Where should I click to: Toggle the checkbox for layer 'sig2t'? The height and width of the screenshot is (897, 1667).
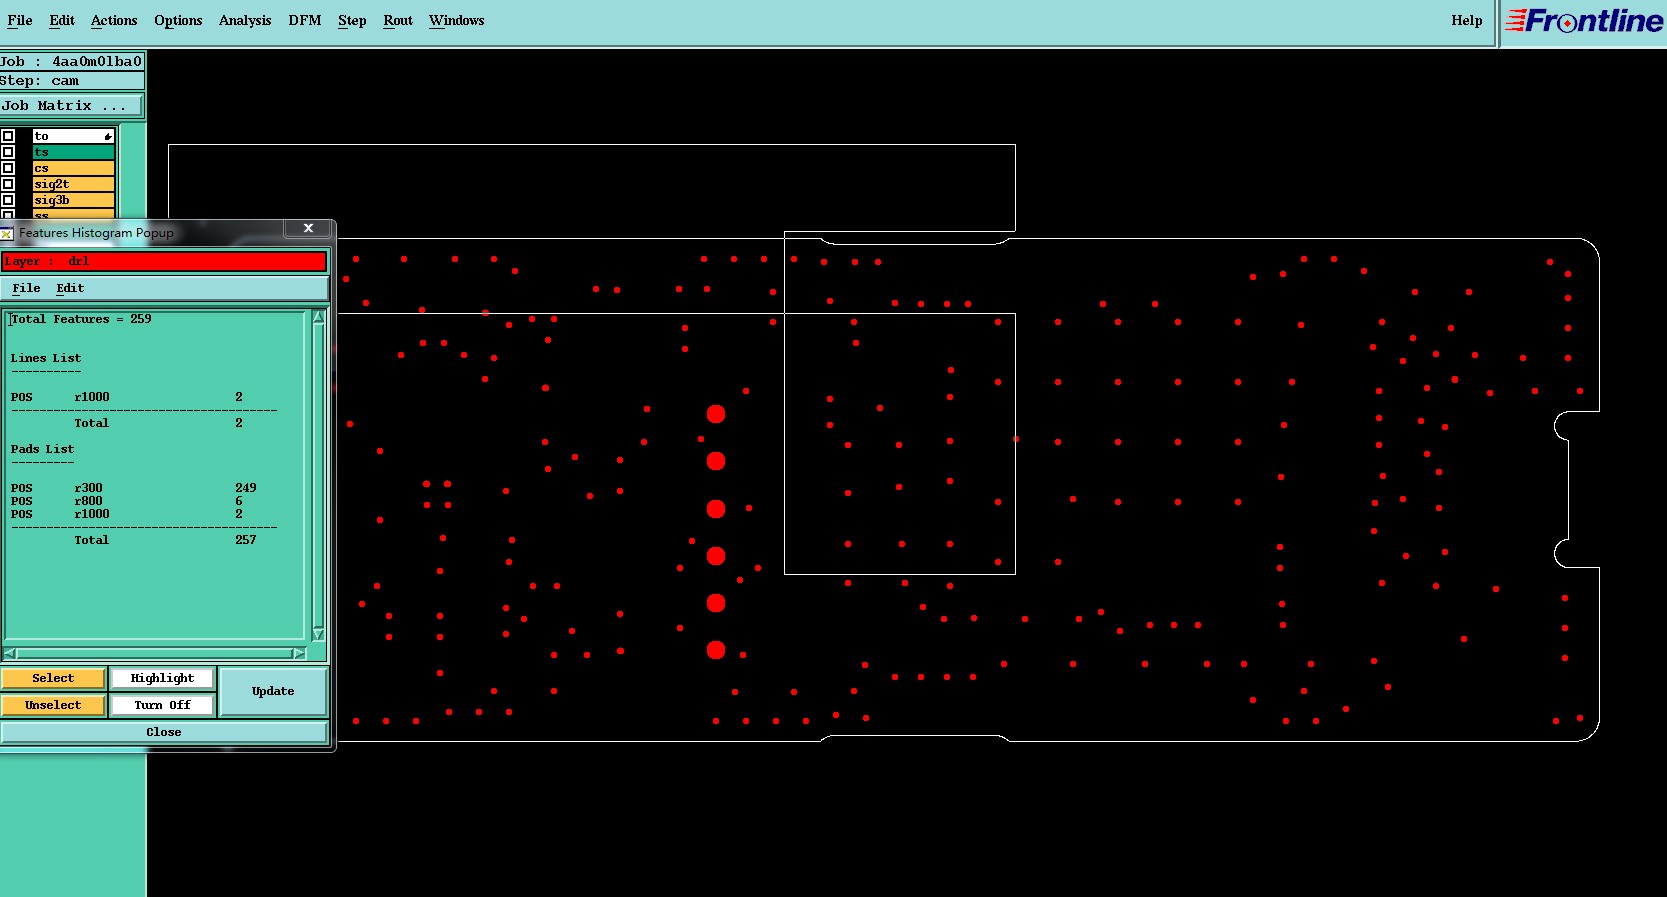pos(8,184)
